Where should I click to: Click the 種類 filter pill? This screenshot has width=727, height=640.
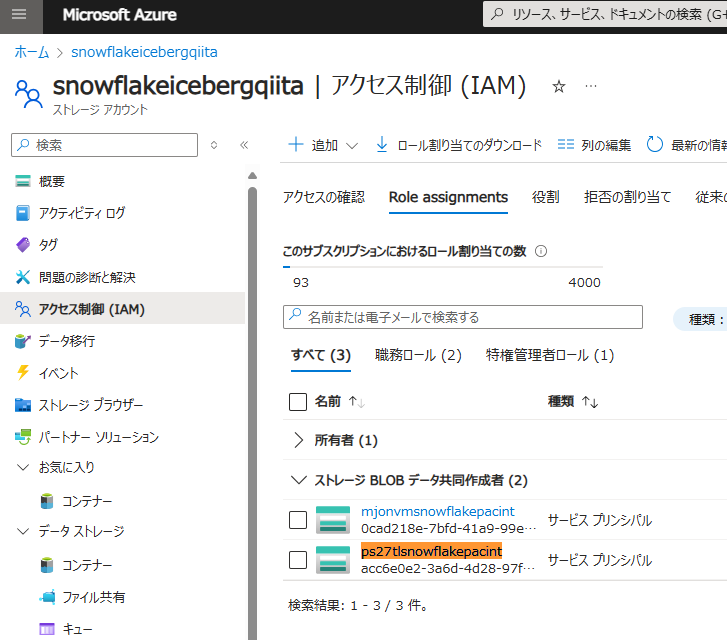(700, 319)
